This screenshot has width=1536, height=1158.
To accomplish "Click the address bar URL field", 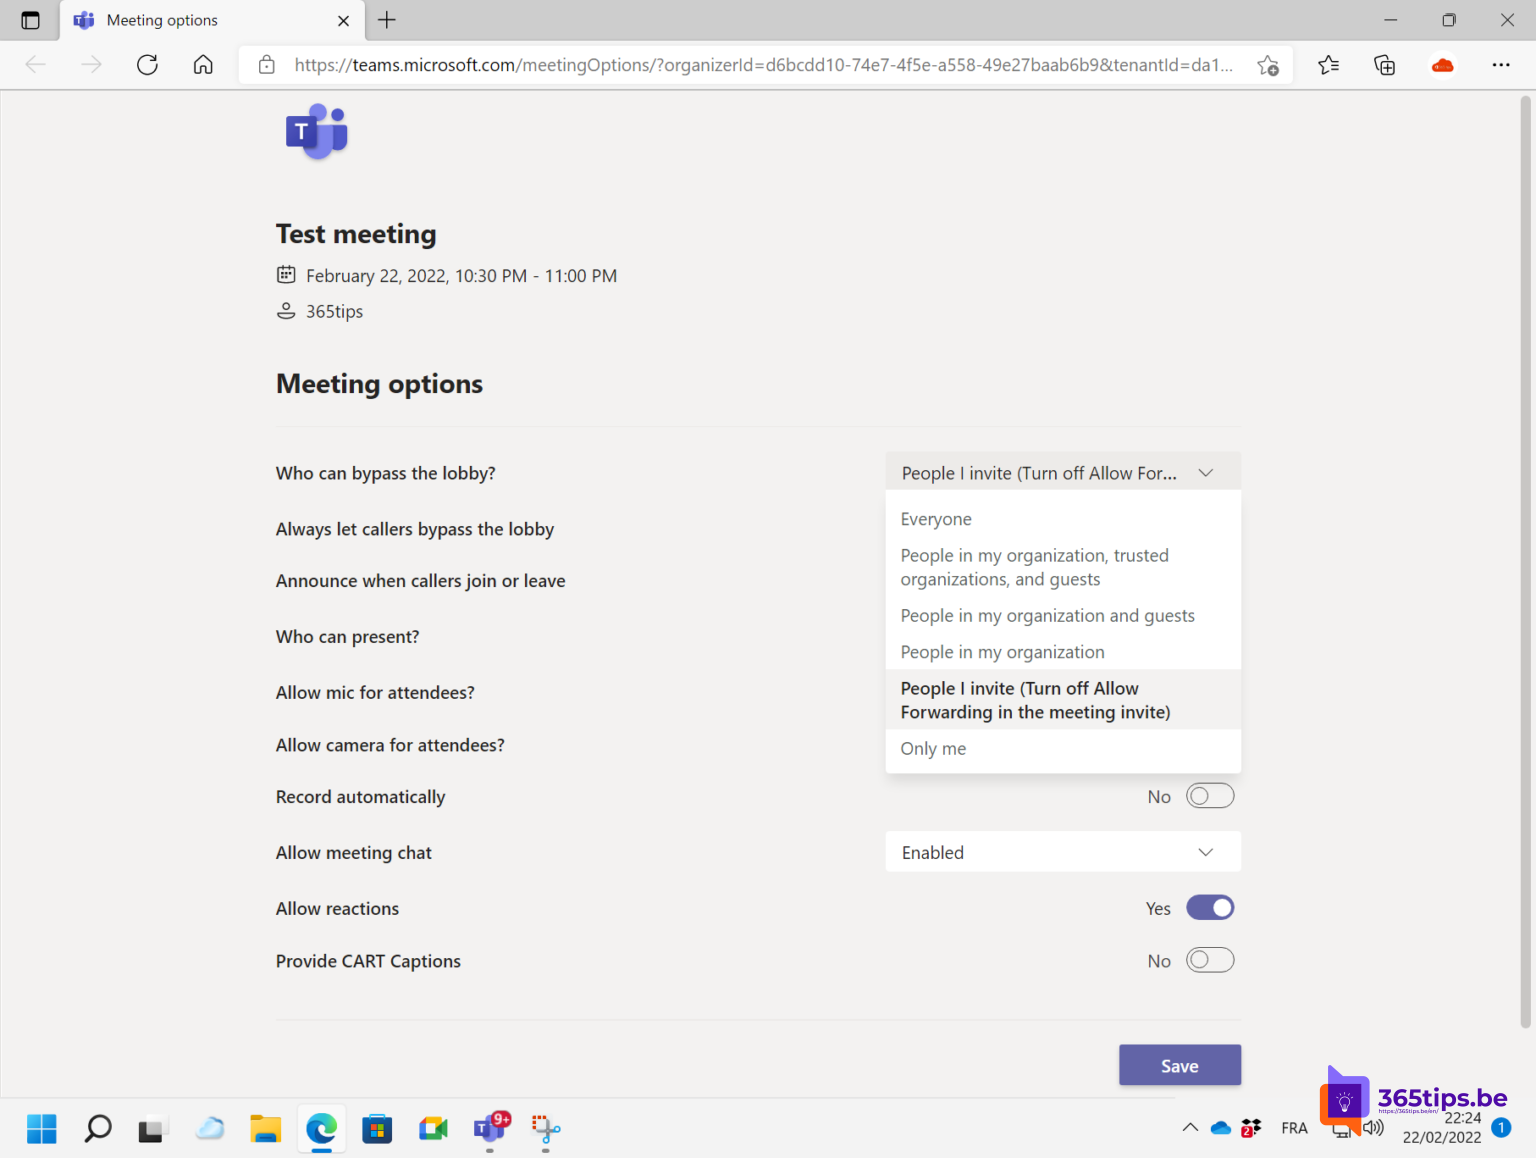I will [x=700, y=64].
